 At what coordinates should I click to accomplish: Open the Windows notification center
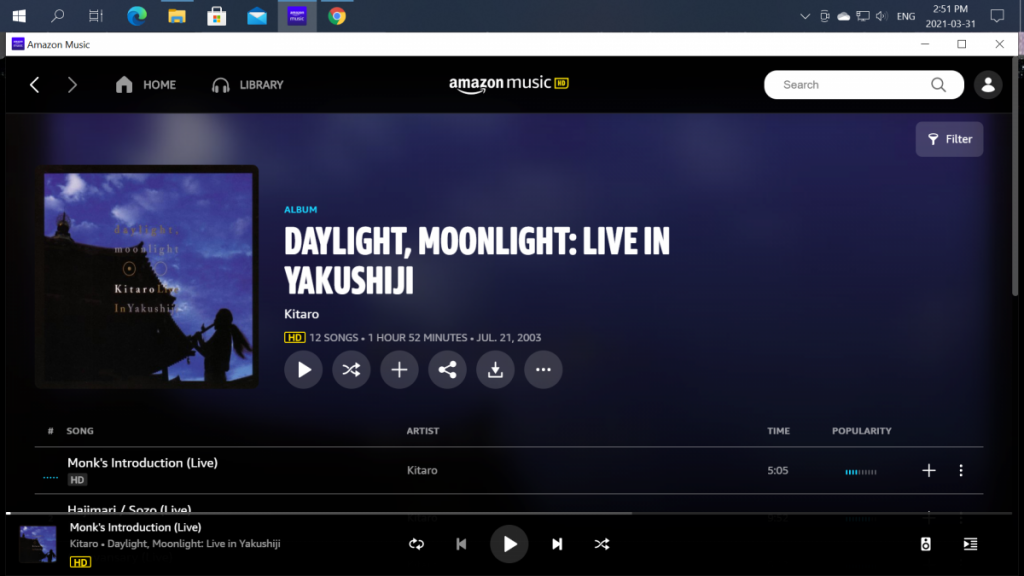997,16
